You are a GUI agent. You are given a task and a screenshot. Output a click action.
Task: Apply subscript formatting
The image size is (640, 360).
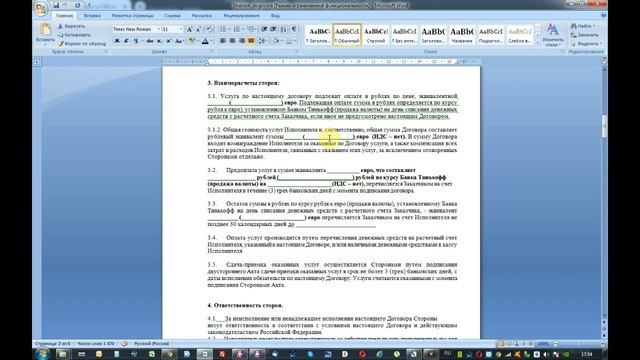point(160,41)
